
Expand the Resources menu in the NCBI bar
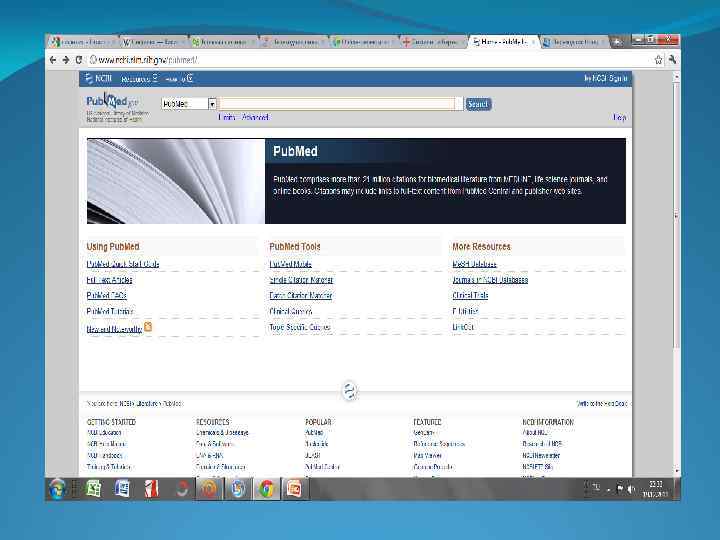(x=139, y=79)
